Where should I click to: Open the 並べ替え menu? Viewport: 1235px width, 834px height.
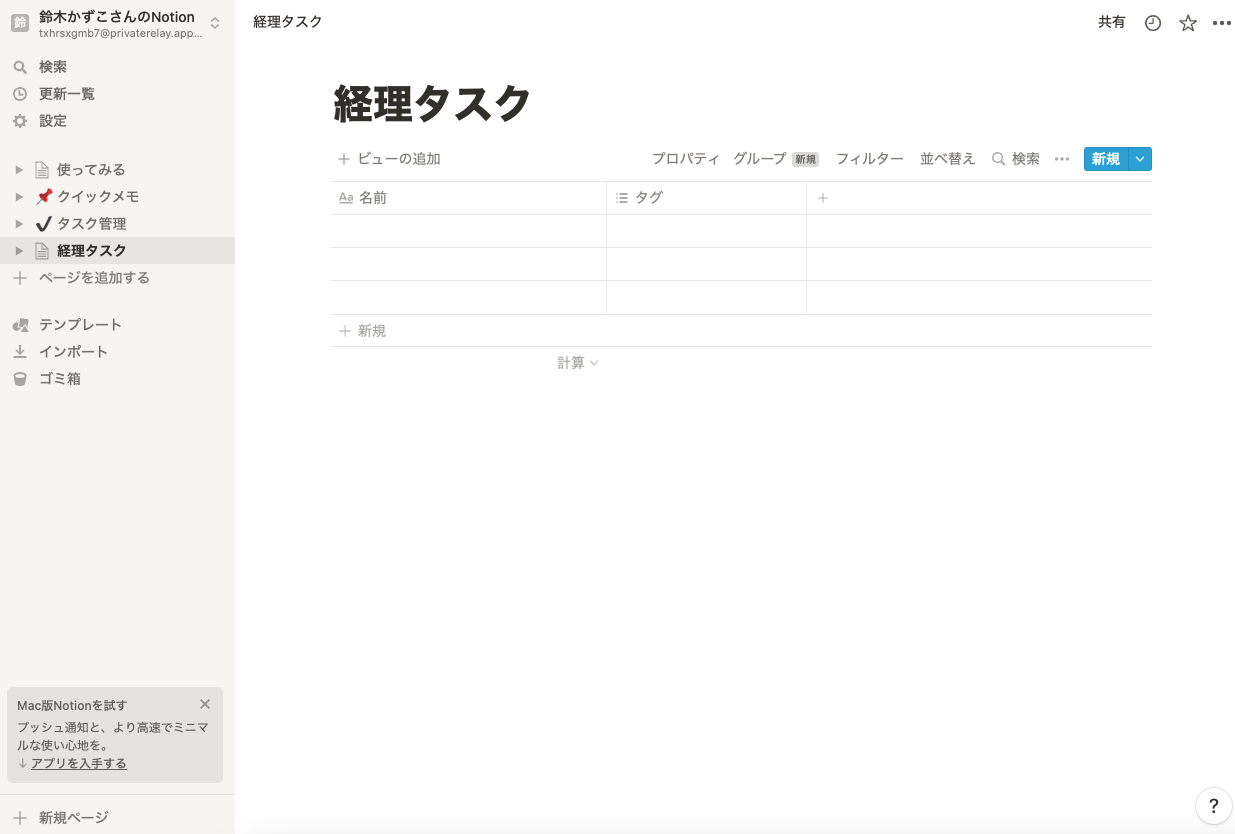(948, 159)
